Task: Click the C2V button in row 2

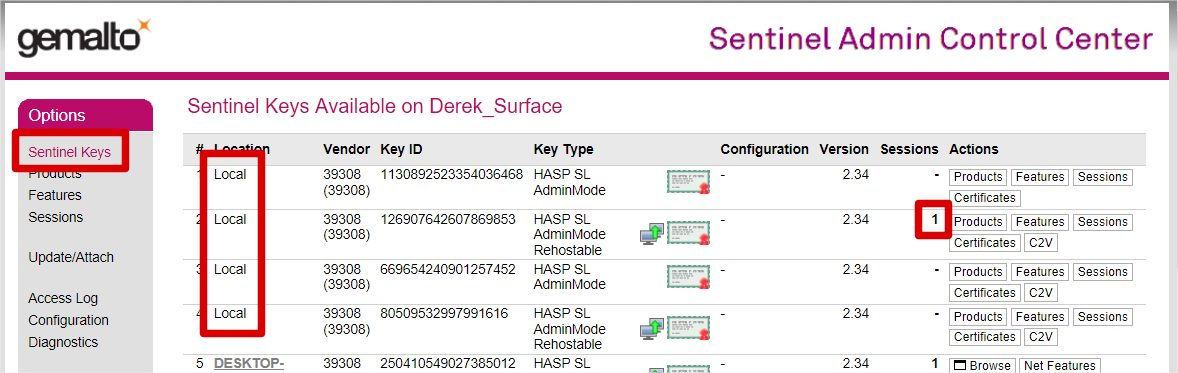Action: (1041, 243)
